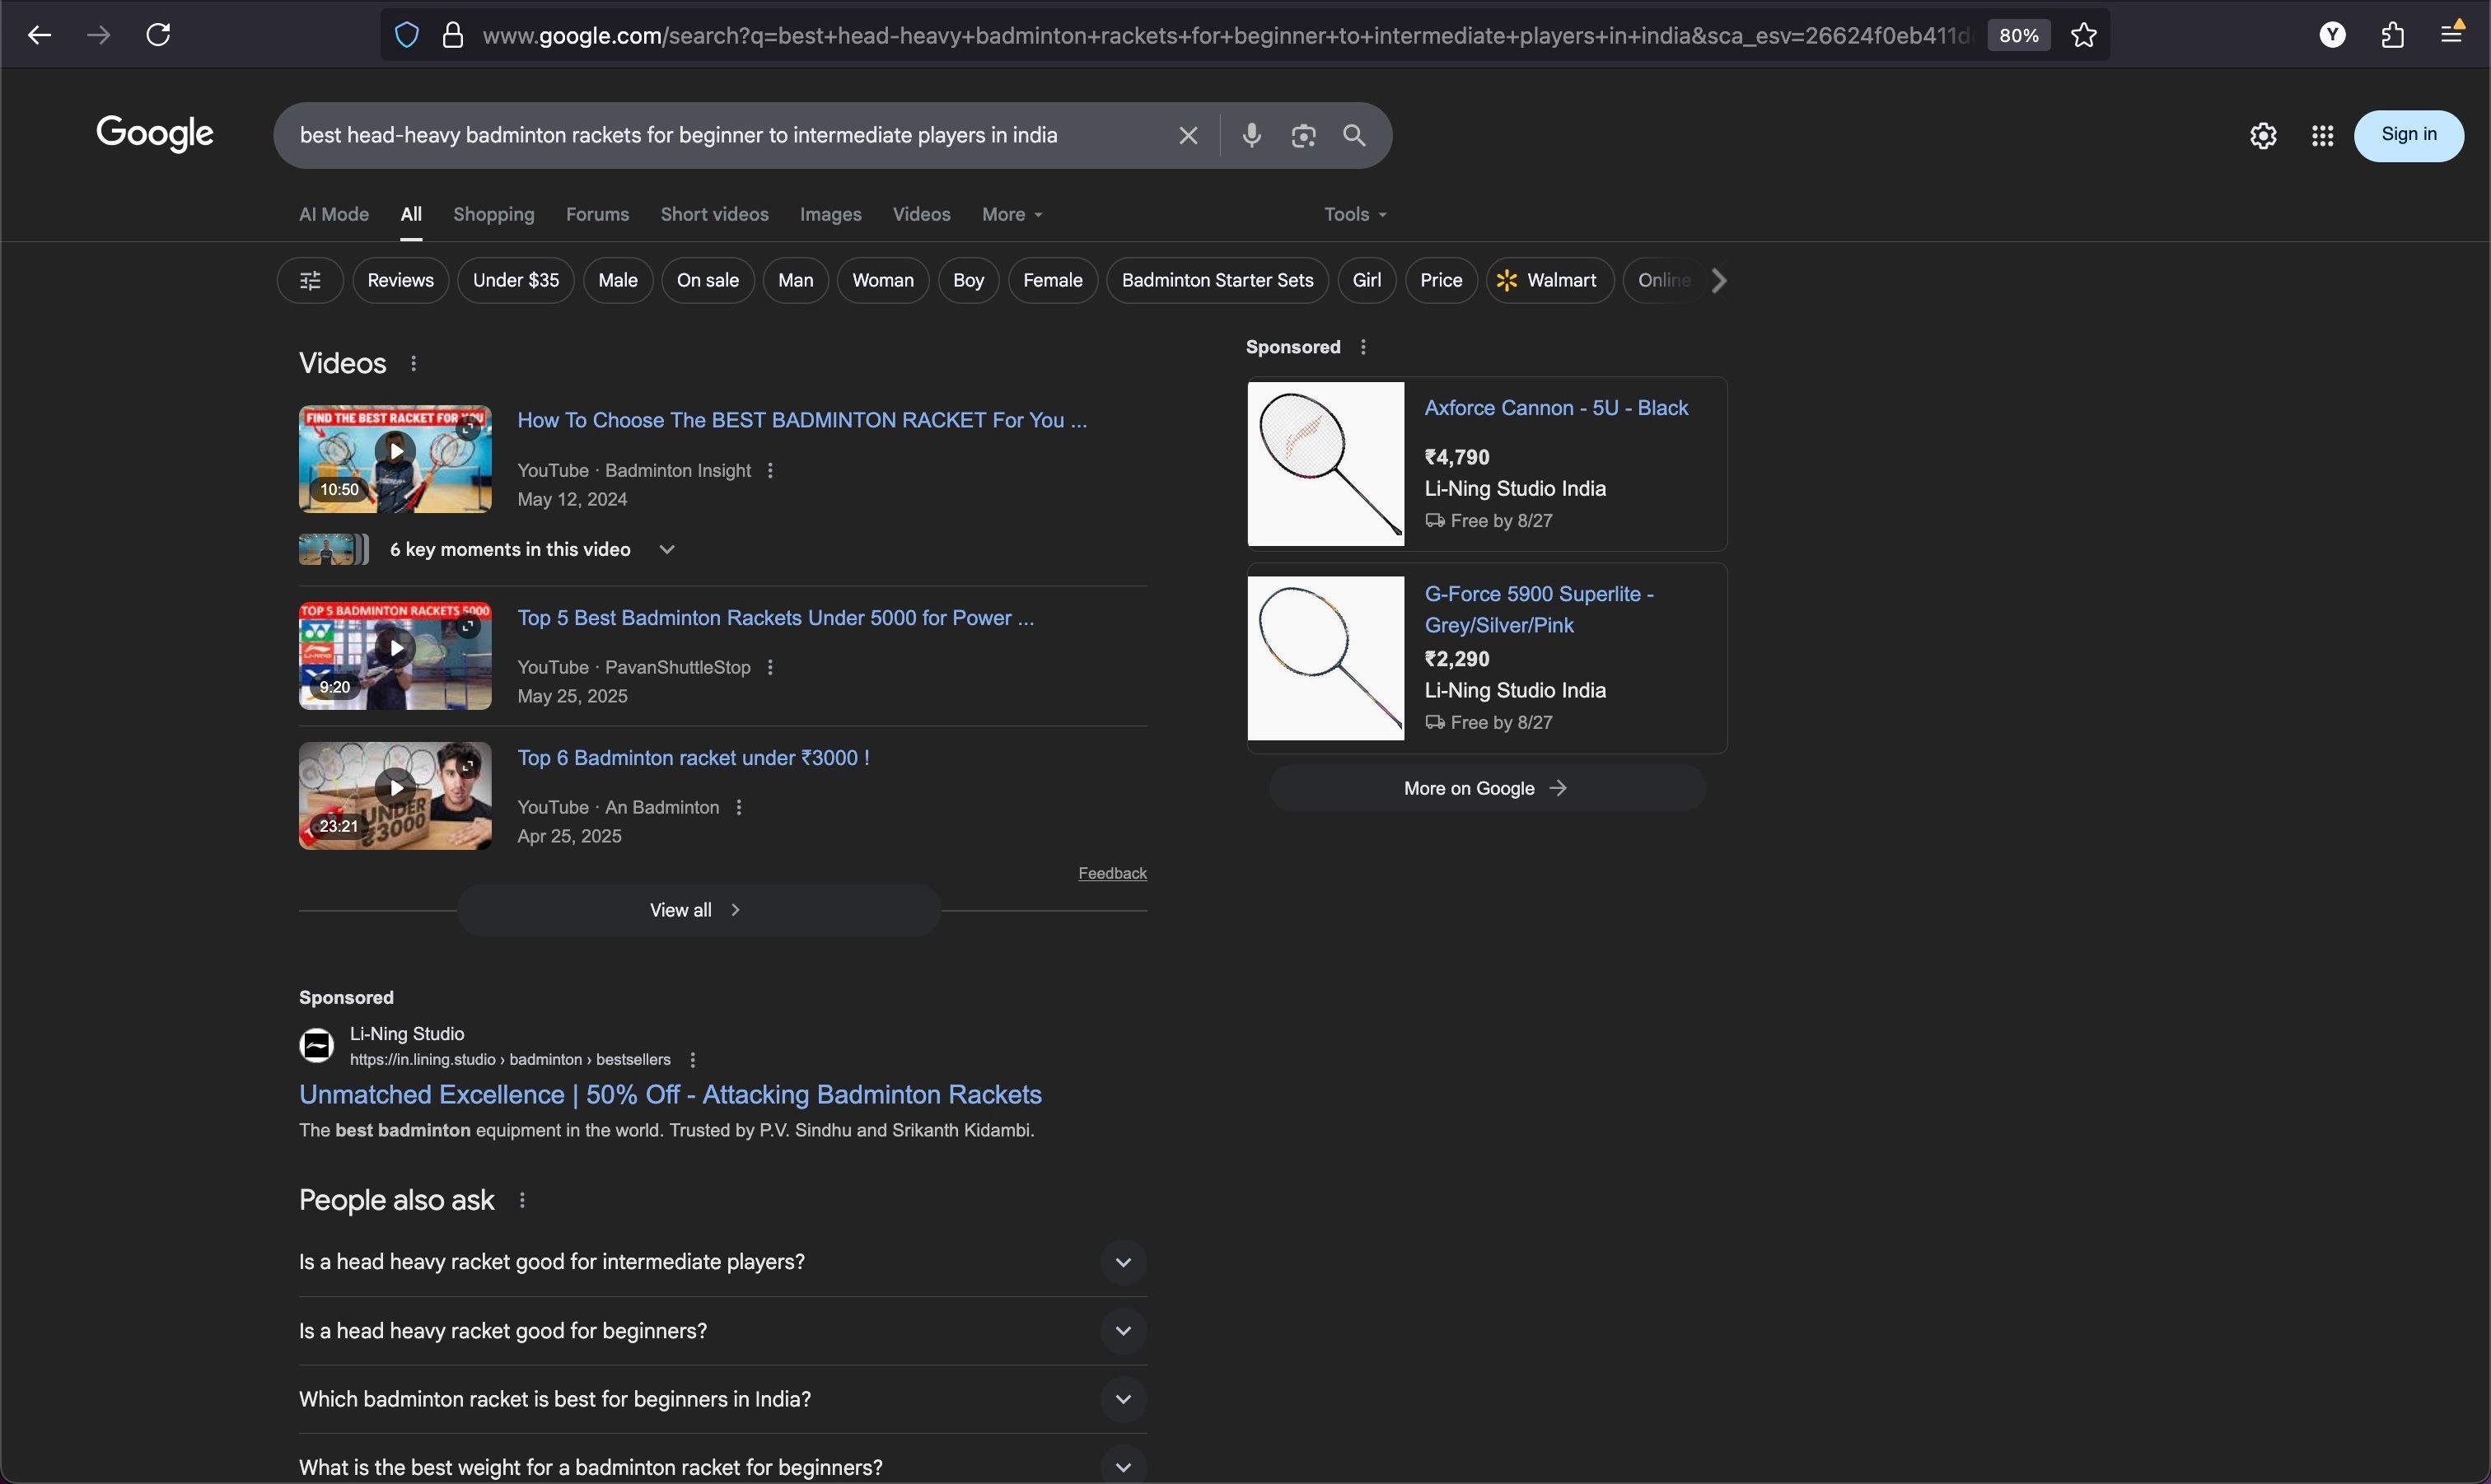Image resolution: width=2491 pixels, height=1484 pixels.
Task: Open the browser hamburger menu
Action: coord(2452,34)
